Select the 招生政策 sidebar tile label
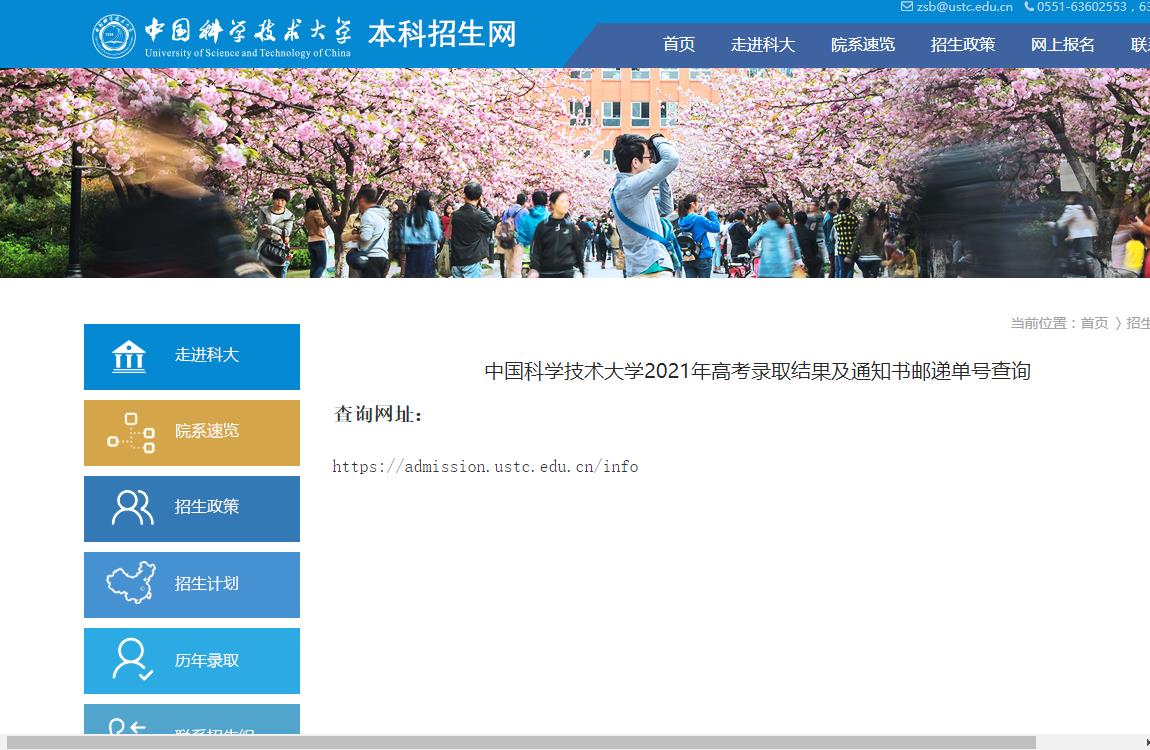The image size is (1150, 750). [x=207, y=507]
